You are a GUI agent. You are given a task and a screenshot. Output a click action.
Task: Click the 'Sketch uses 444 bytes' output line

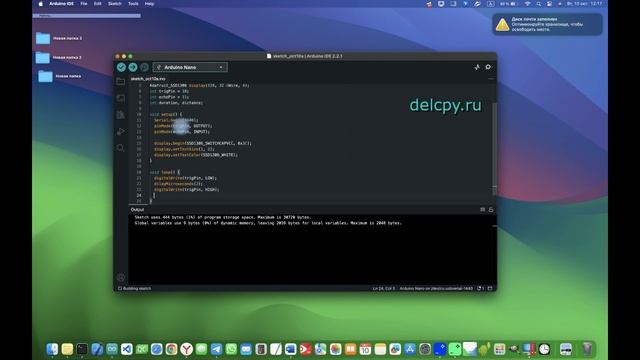223,217
